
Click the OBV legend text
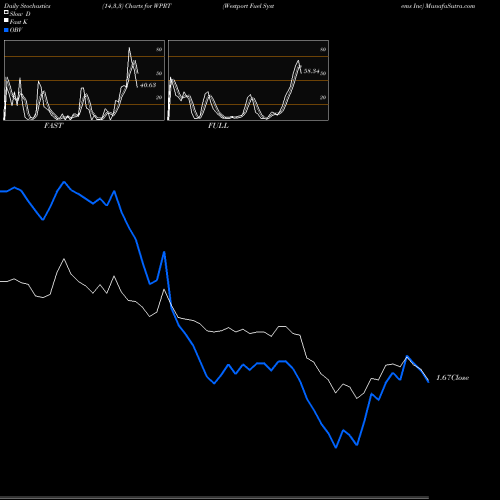click(16, 30)
